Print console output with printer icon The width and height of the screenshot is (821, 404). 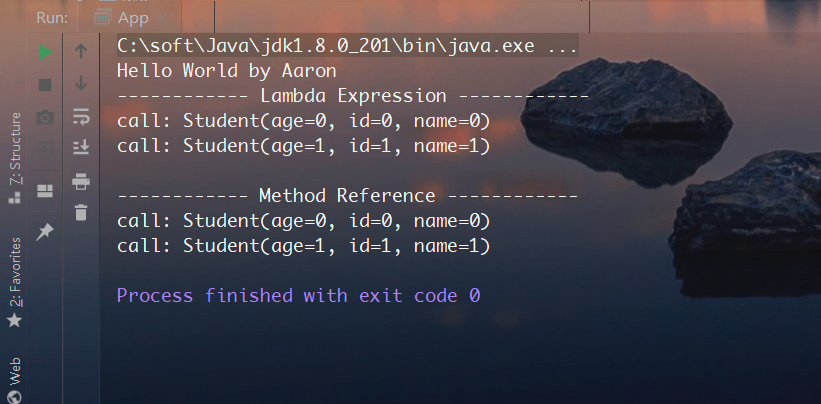[81, 182]
